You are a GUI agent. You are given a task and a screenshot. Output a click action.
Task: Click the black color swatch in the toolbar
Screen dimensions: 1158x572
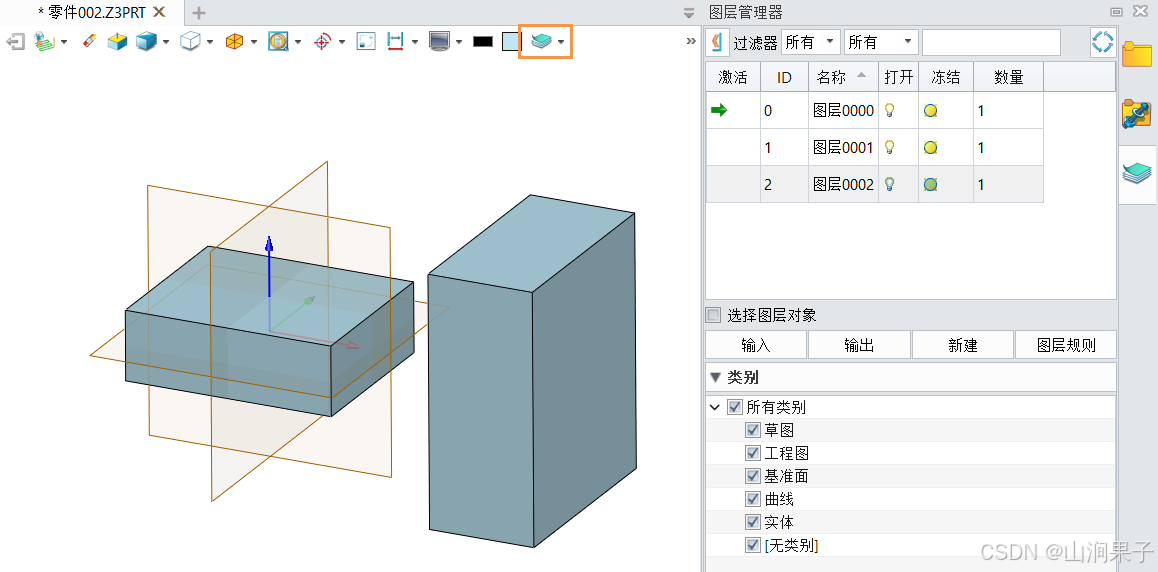pyautogui.click(x=483, y=42)
